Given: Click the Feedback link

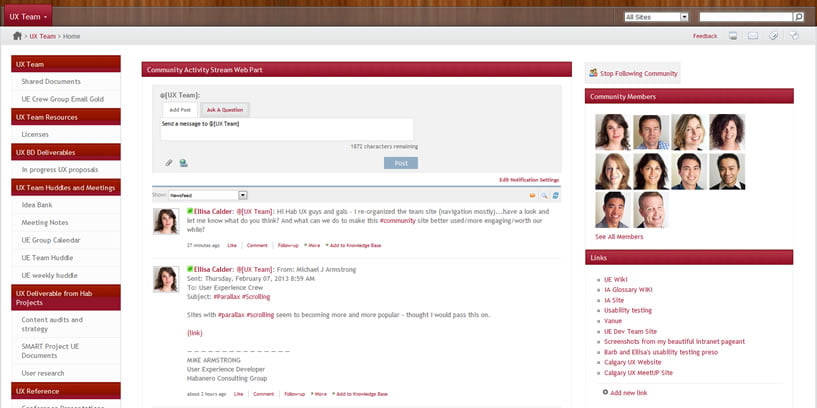Looking at the screenshot, I should coord(705,36).
